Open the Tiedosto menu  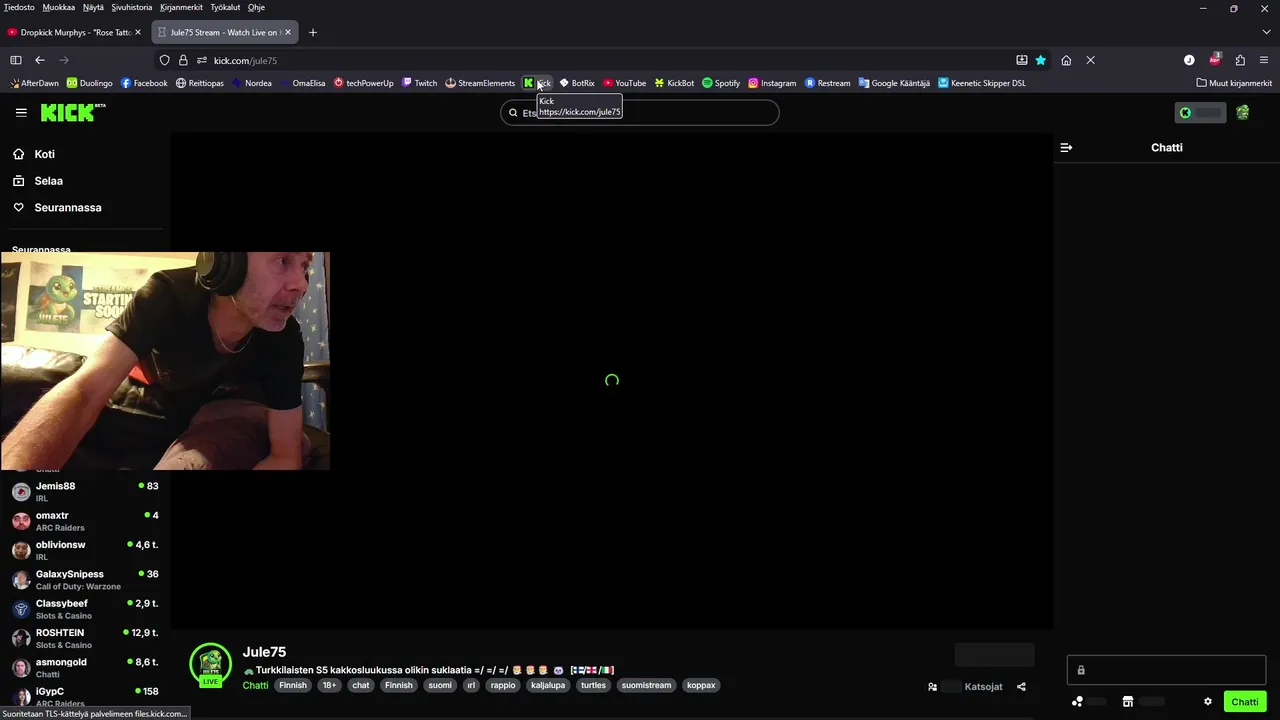[x=19, y=7]
